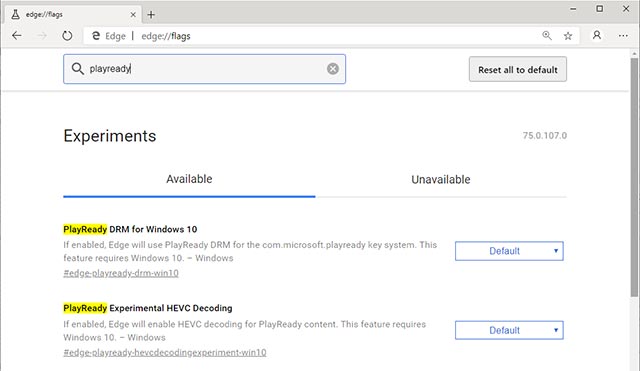Screen dimensions: 640x371
Task: Go back with the browser back arrow
Action: coord(17,36)
